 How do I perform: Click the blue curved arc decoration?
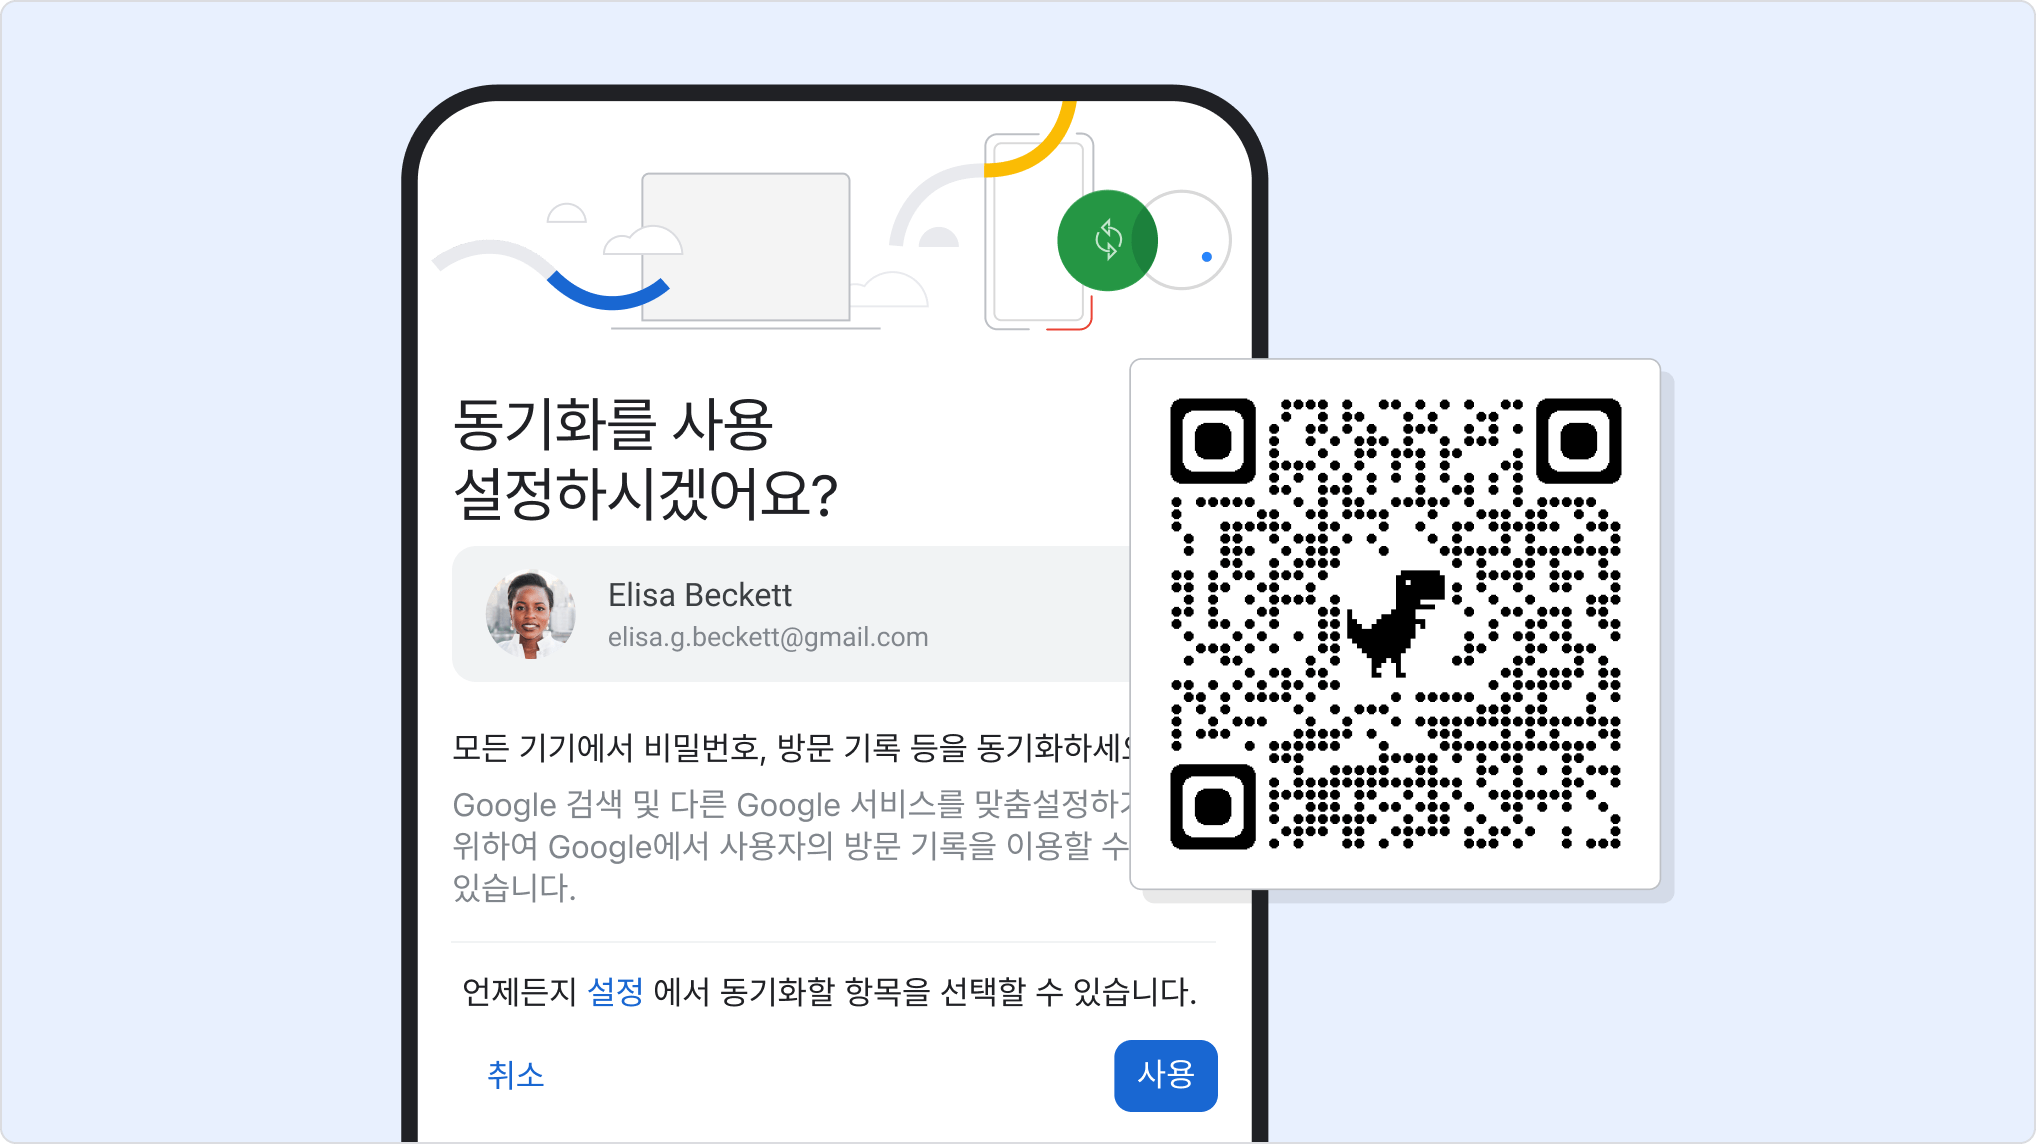pyautogui.click(x=608, y=290)
